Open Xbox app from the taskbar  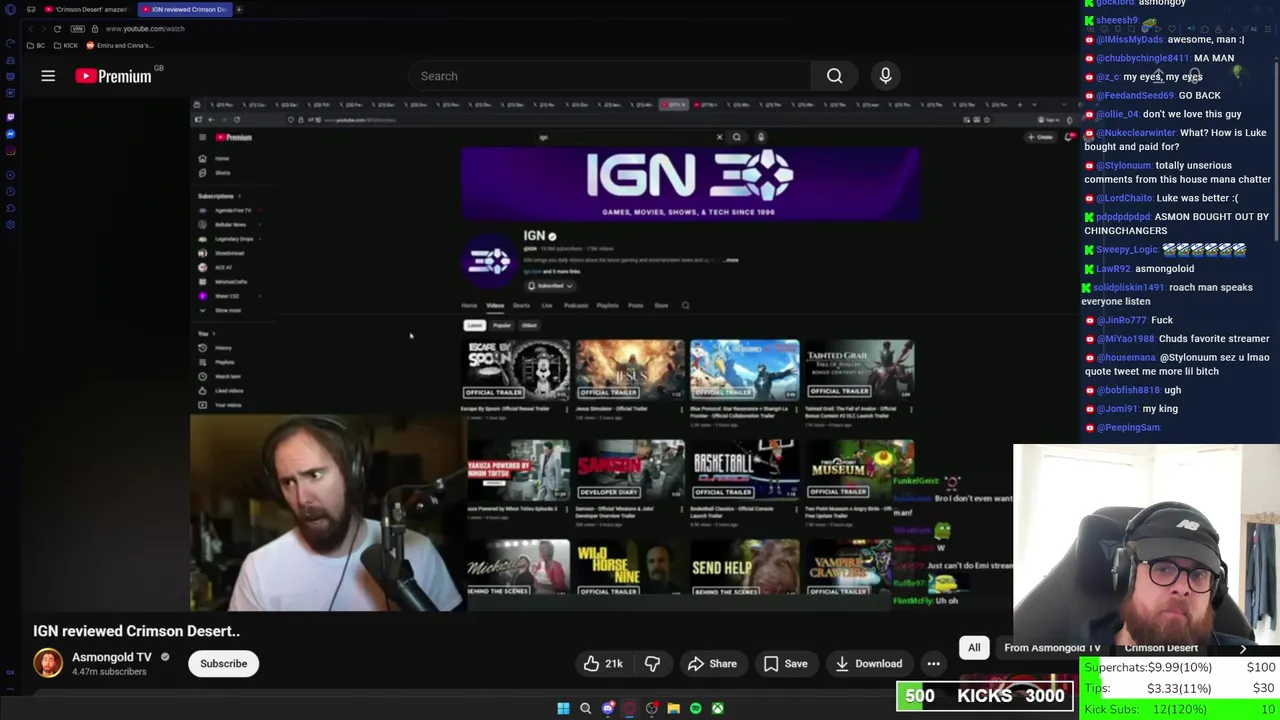(718, 709)
